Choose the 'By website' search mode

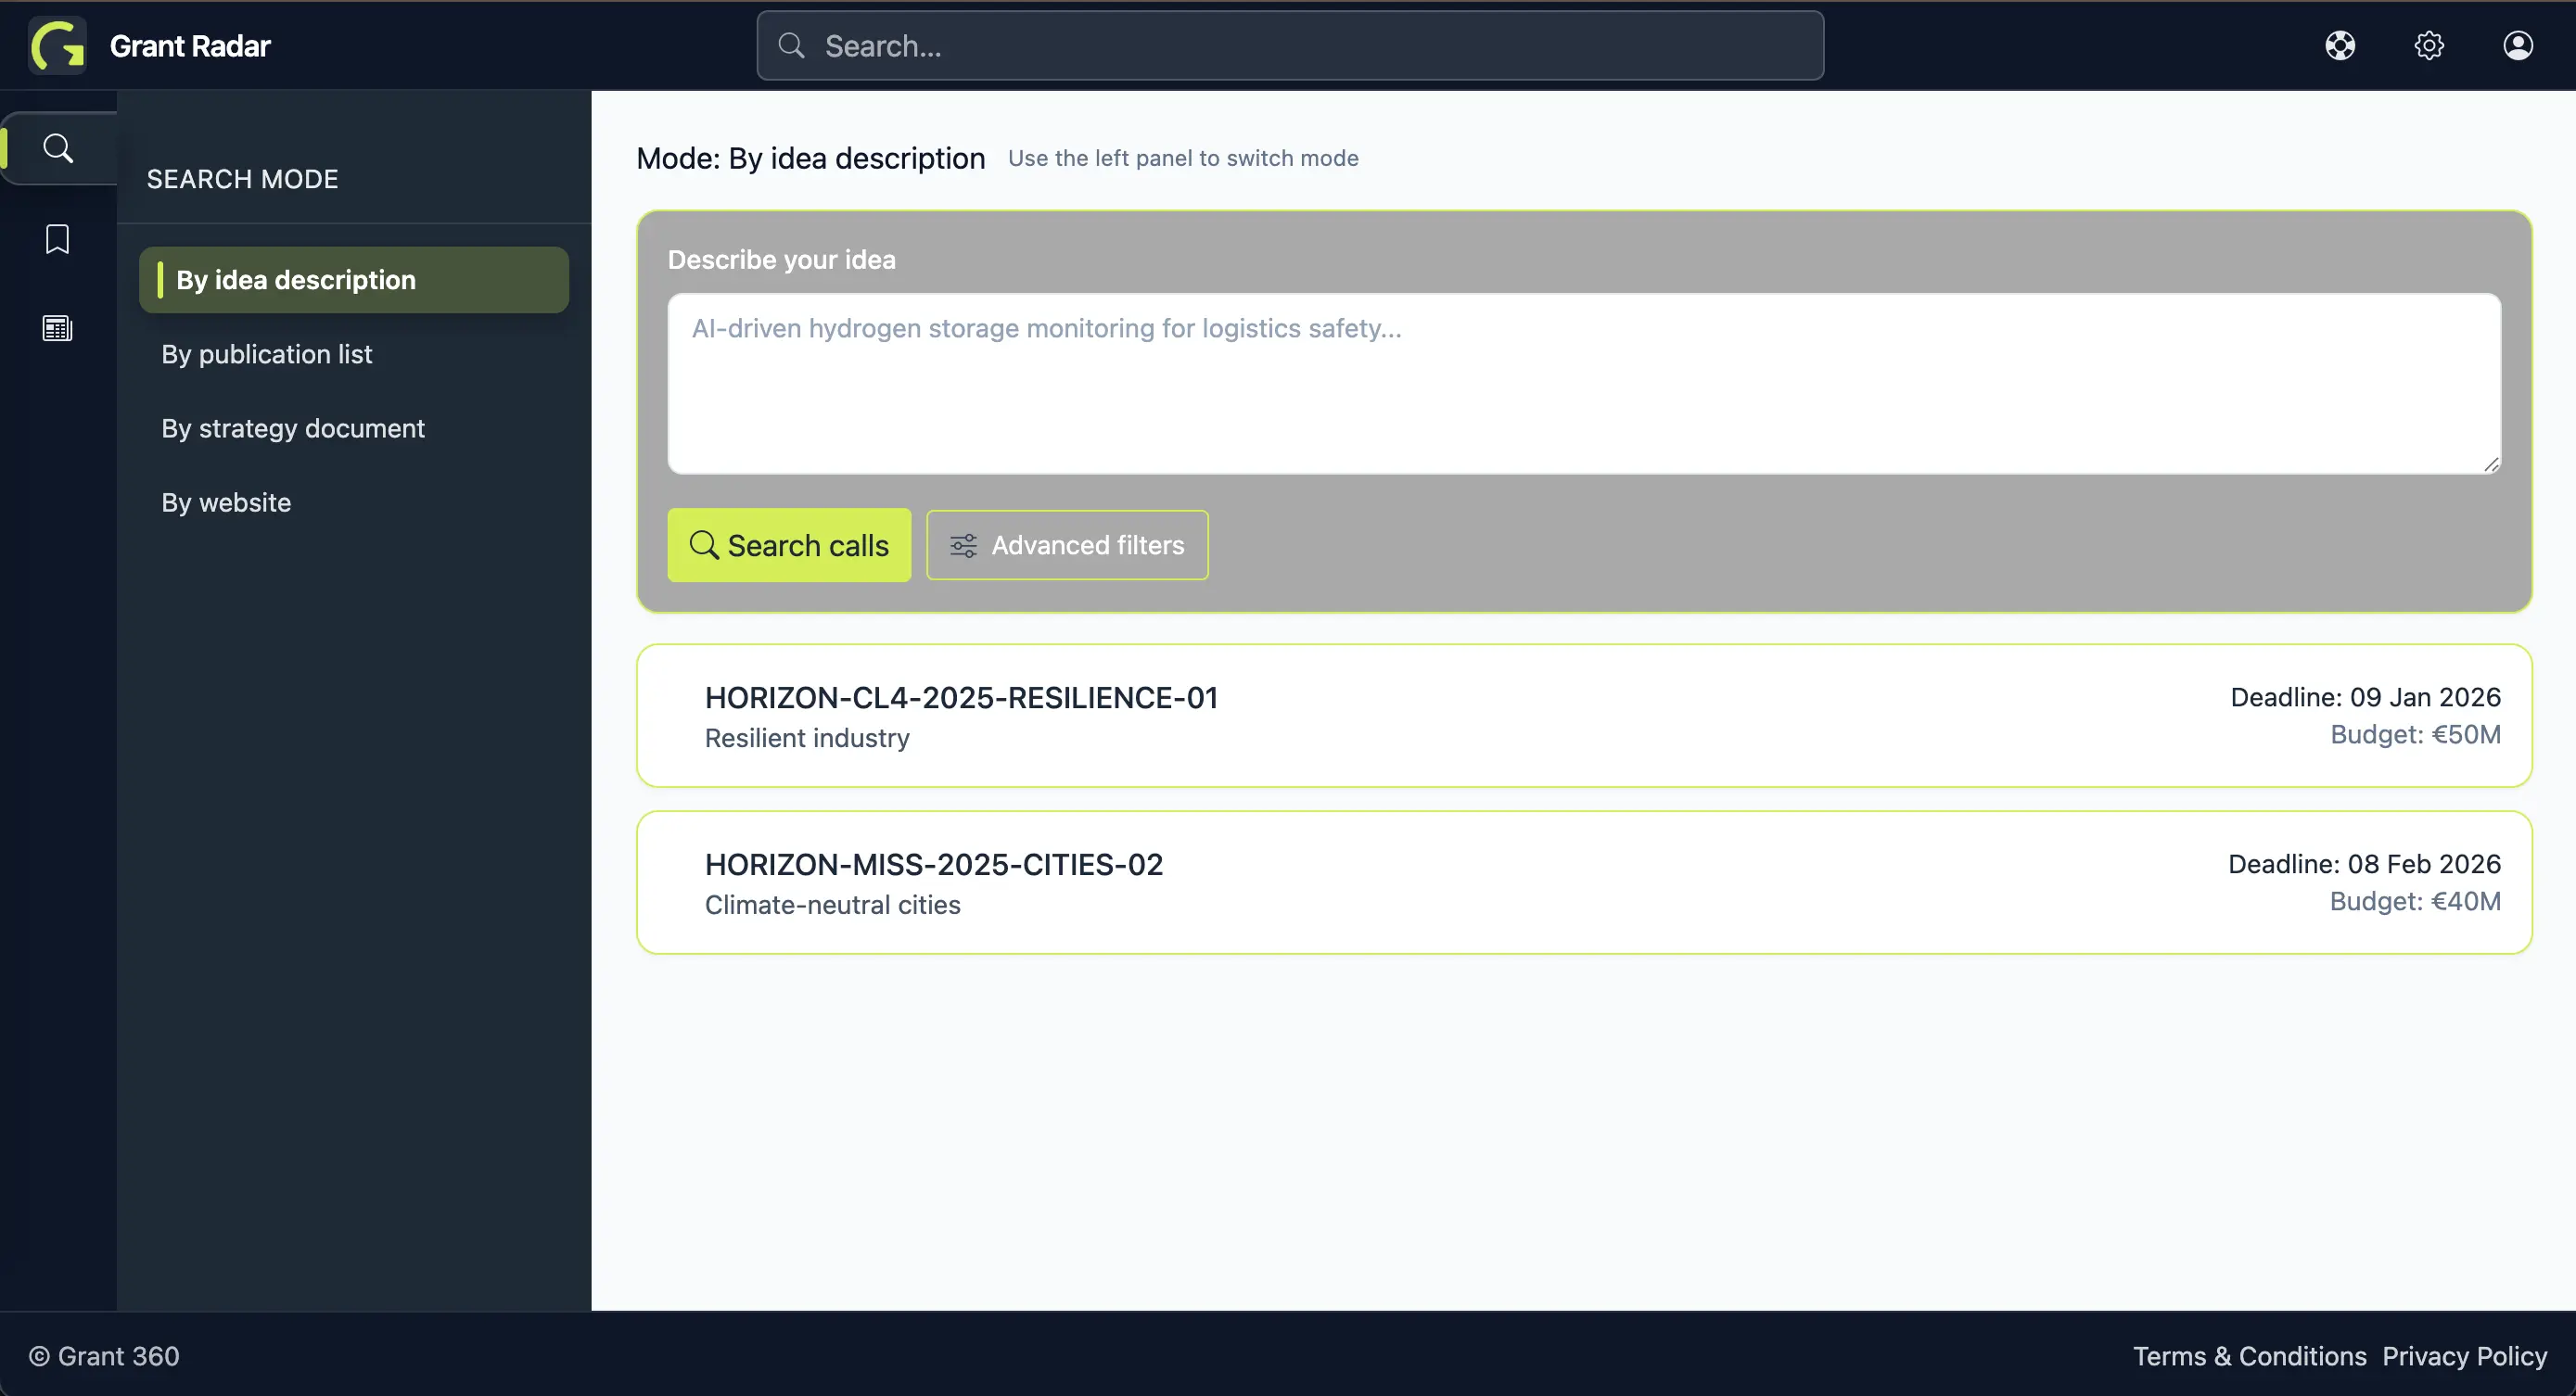(x=226, y=502)
